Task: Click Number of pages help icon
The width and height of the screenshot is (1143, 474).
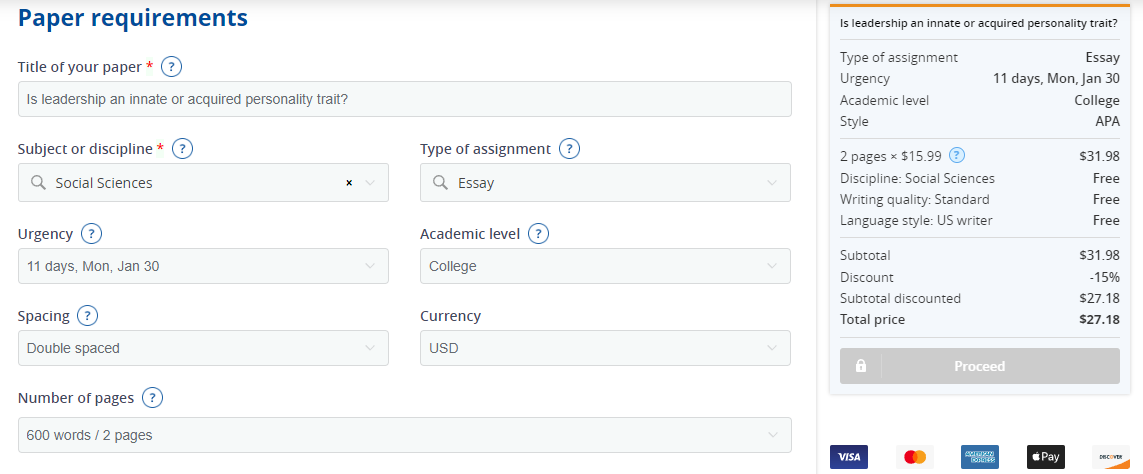Action: pos(152,398)
